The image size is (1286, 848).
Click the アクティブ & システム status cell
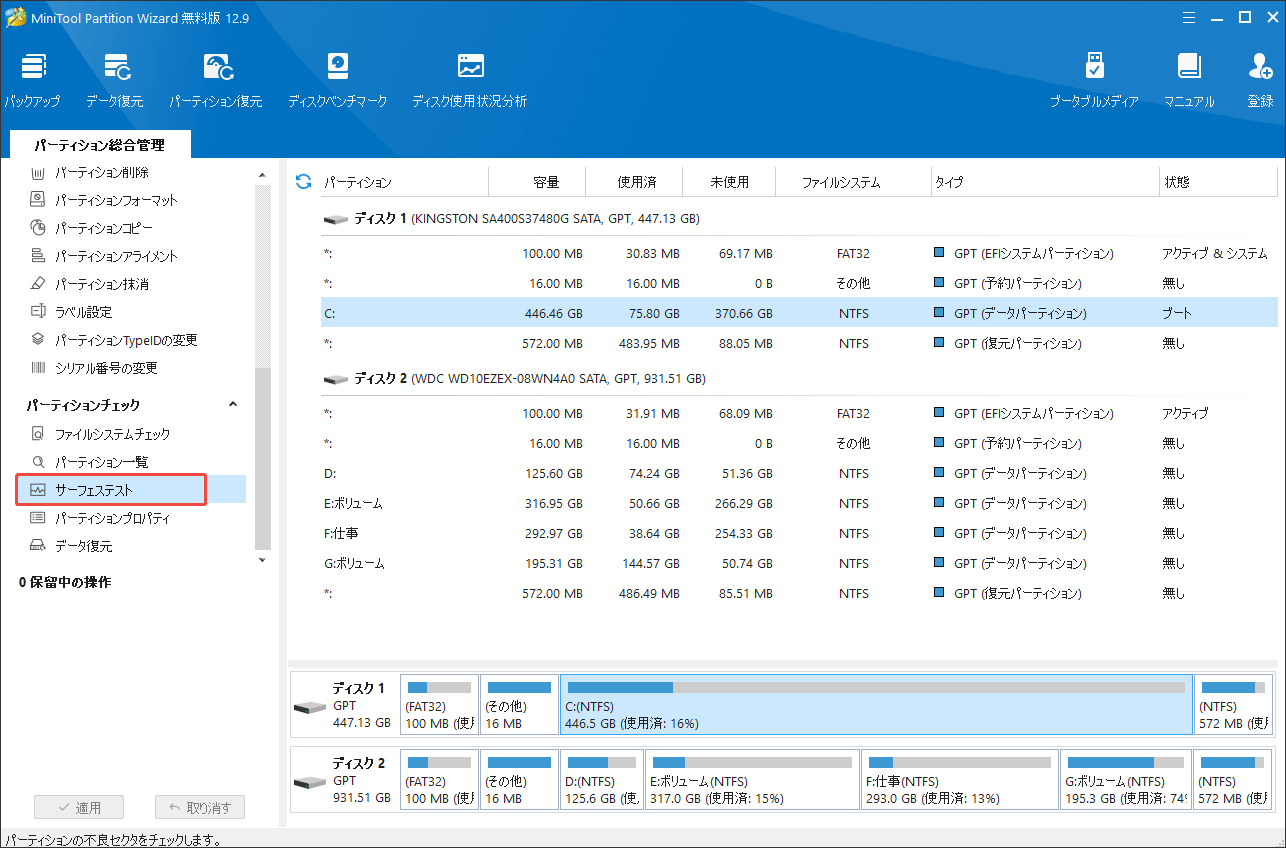1215,253
